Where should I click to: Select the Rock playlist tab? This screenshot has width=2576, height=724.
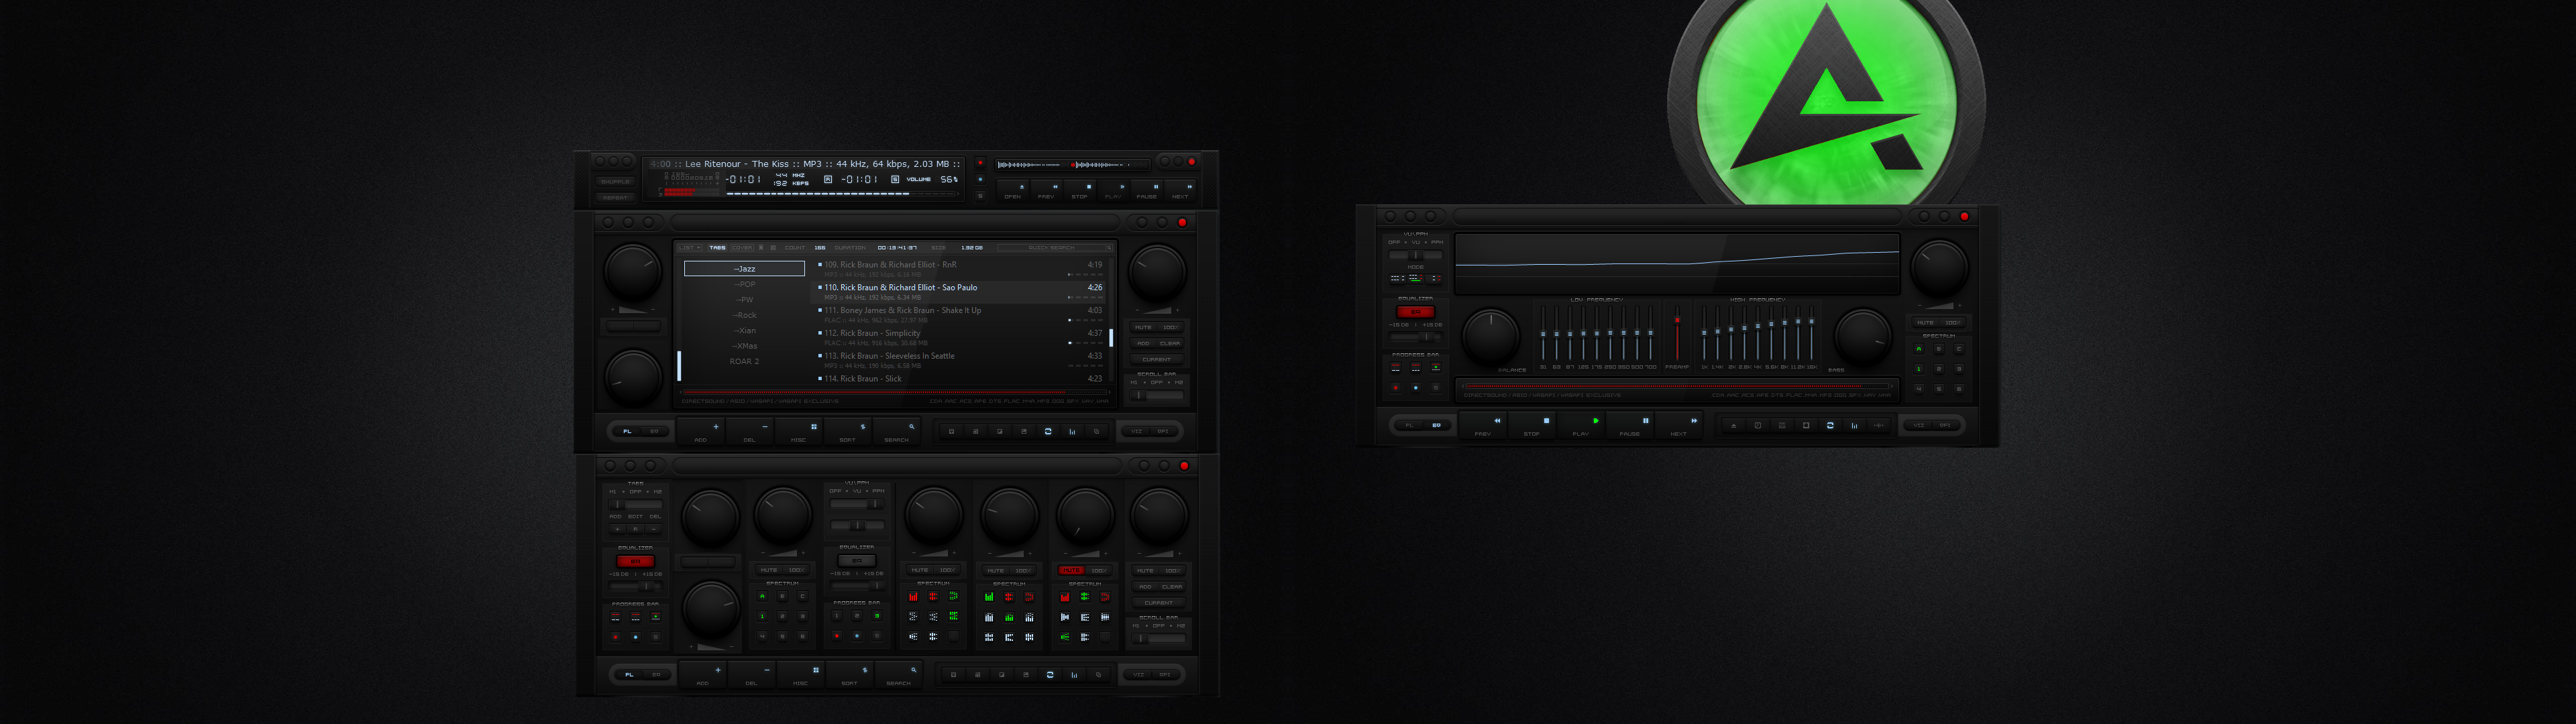745,315
